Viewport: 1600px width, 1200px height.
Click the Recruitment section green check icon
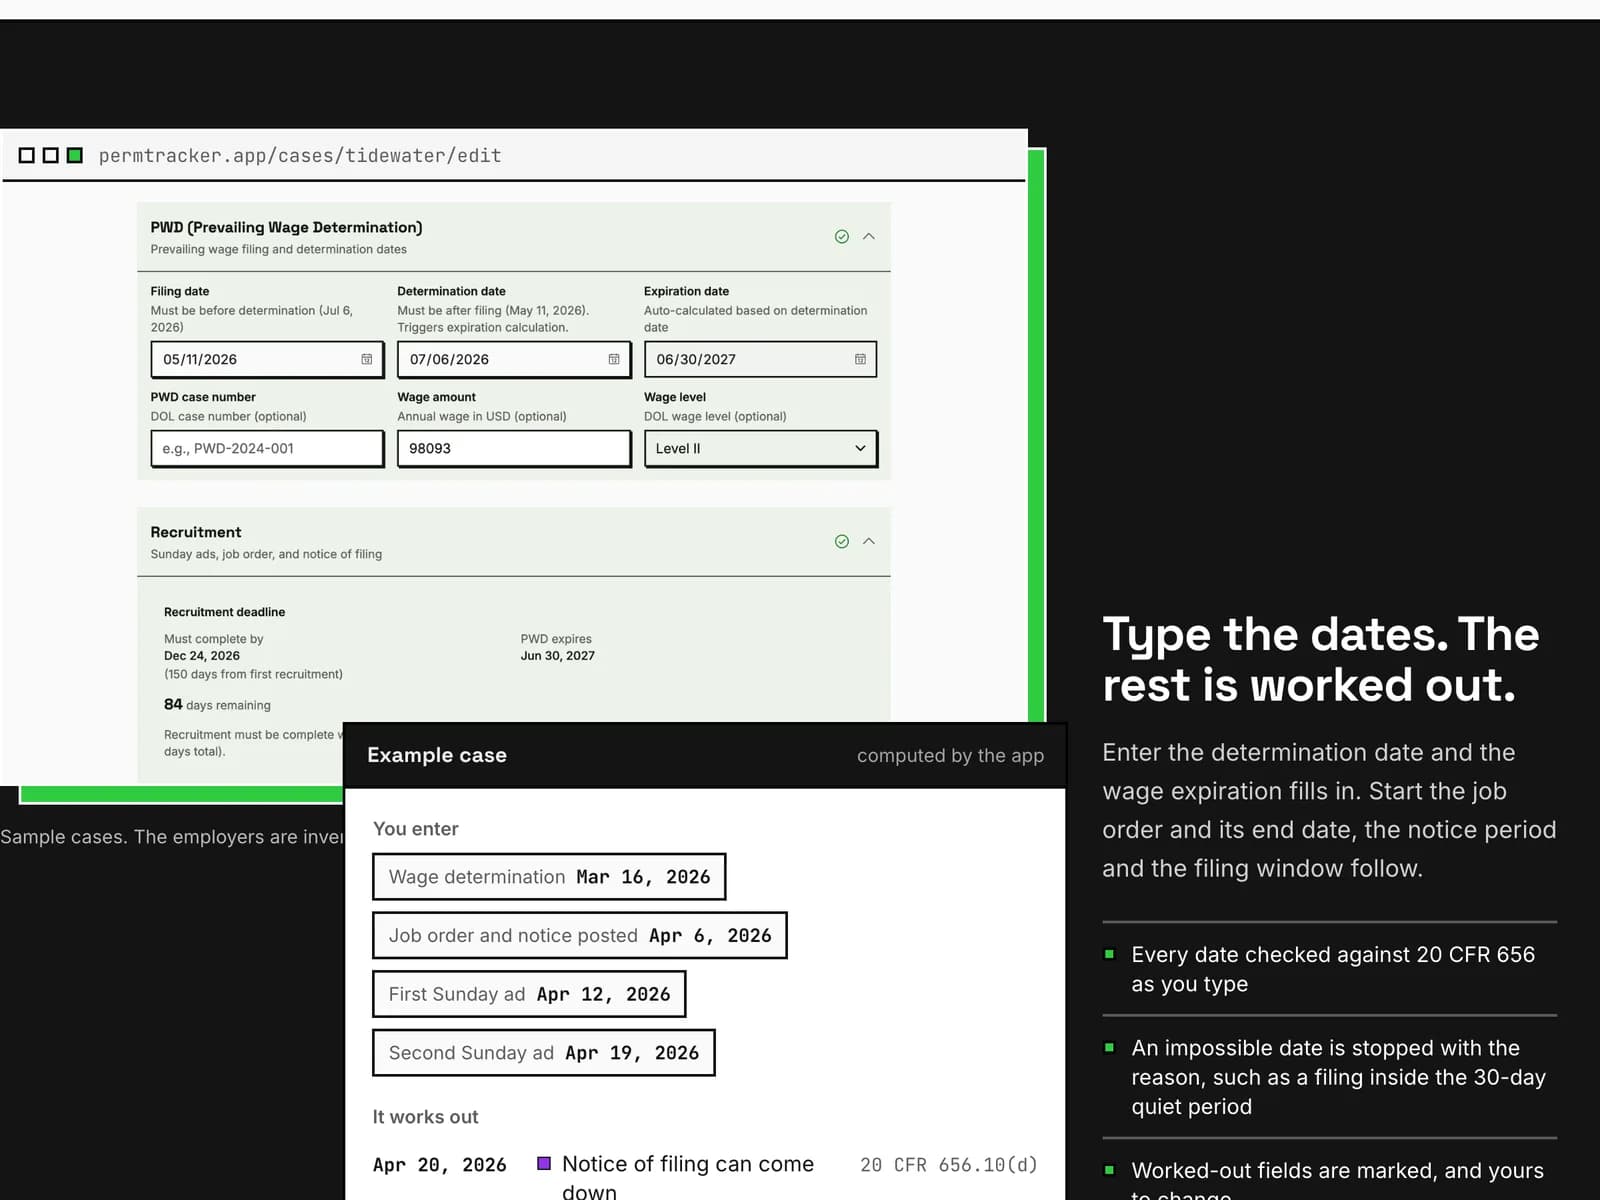tap(842, 541)
